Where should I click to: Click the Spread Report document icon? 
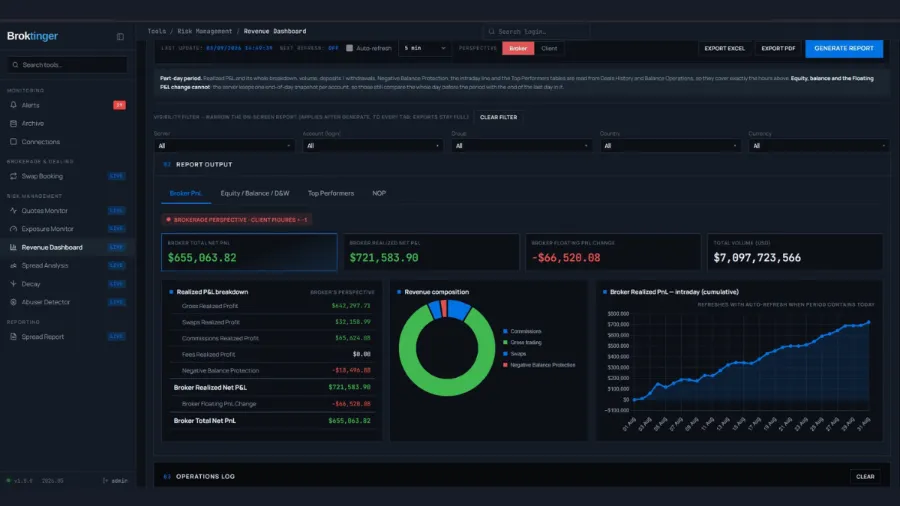(x=13, y=337)
